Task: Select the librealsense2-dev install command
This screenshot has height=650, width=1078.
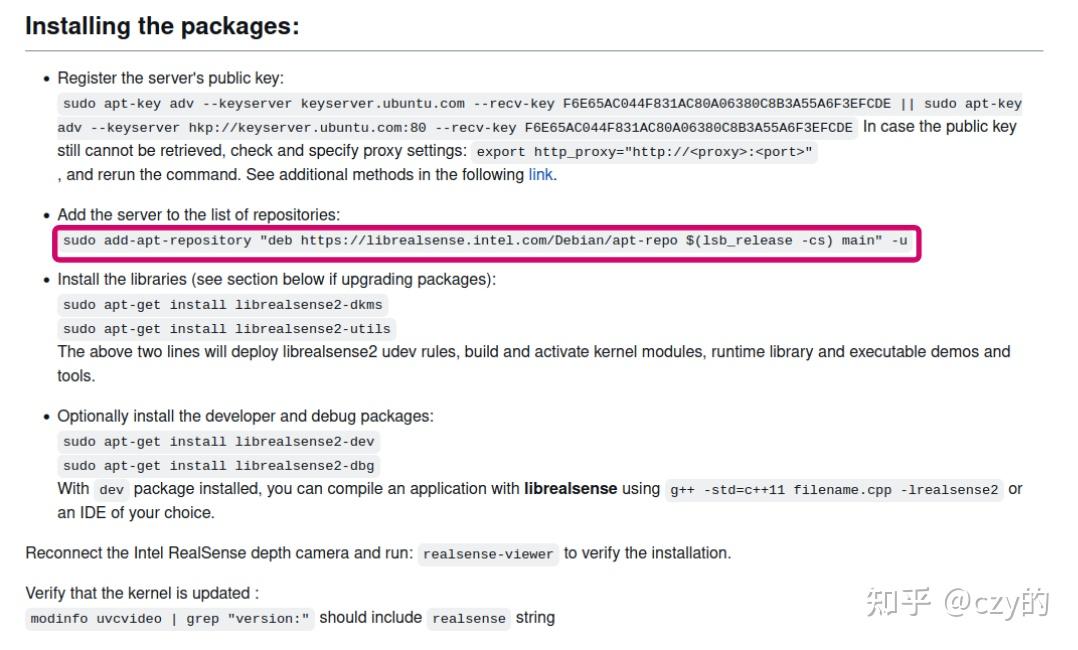Action: coord(219,442)
